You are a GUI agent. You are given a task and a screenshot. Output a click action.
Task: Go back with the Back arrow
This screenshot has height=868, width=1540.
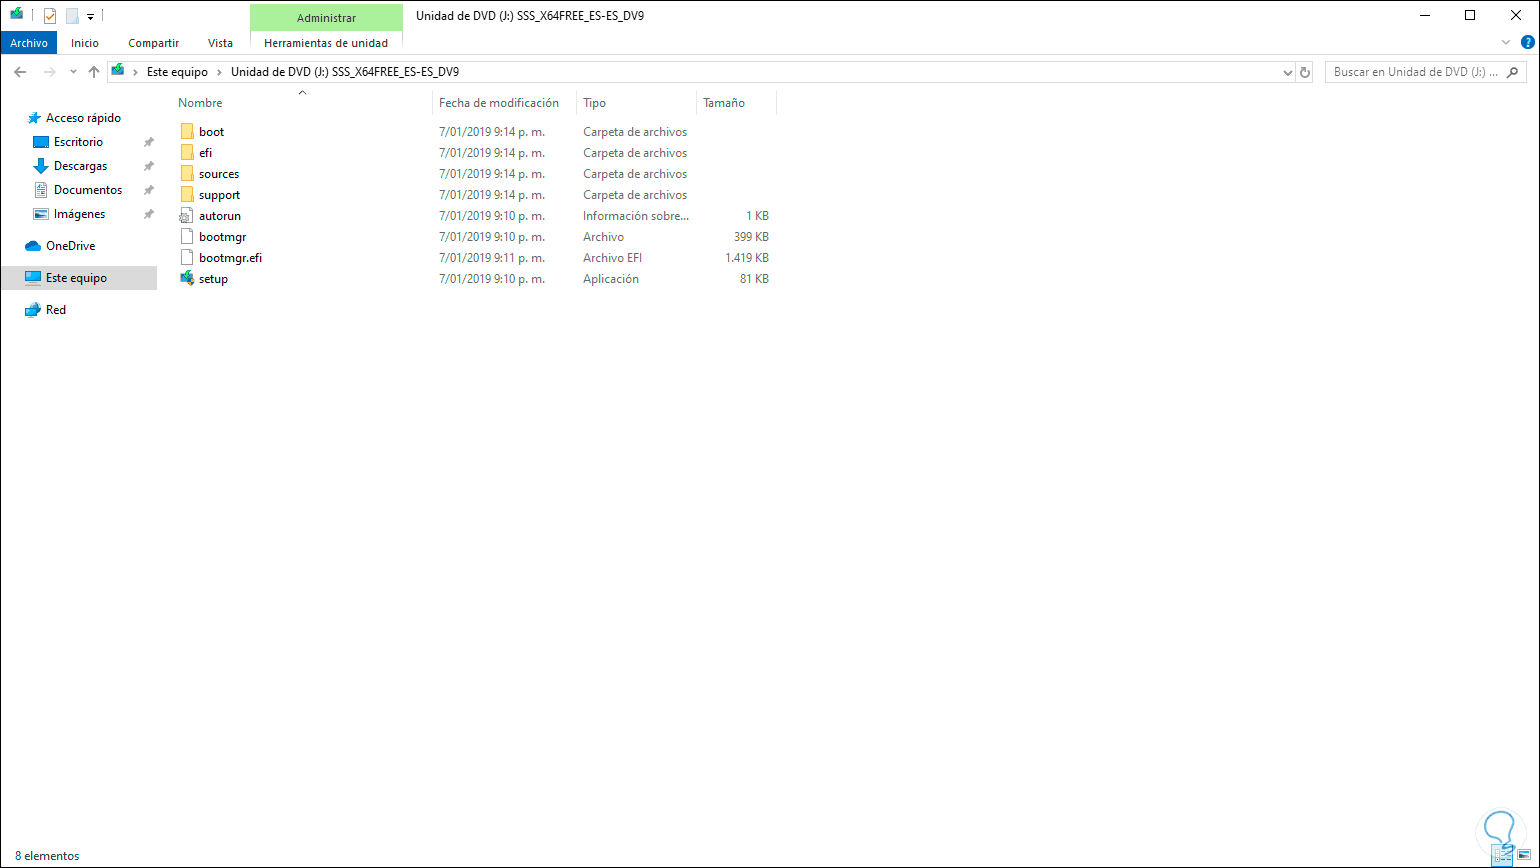[20, 72]
